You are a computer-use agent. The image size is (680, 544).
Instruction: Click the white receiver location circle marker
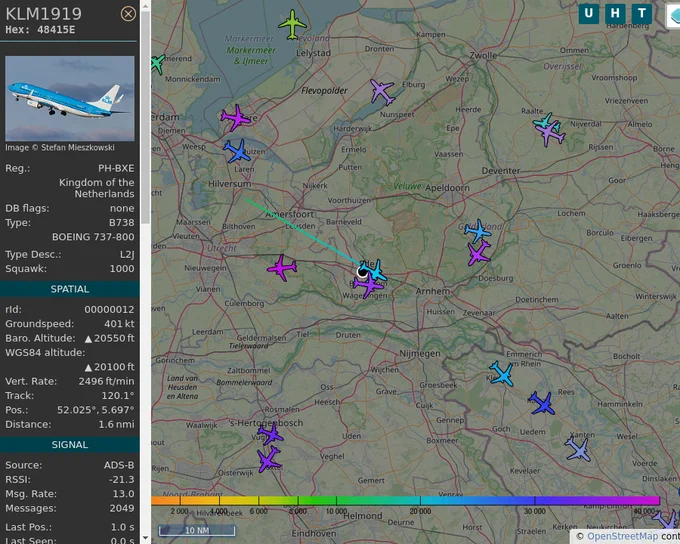pos(362,272)
